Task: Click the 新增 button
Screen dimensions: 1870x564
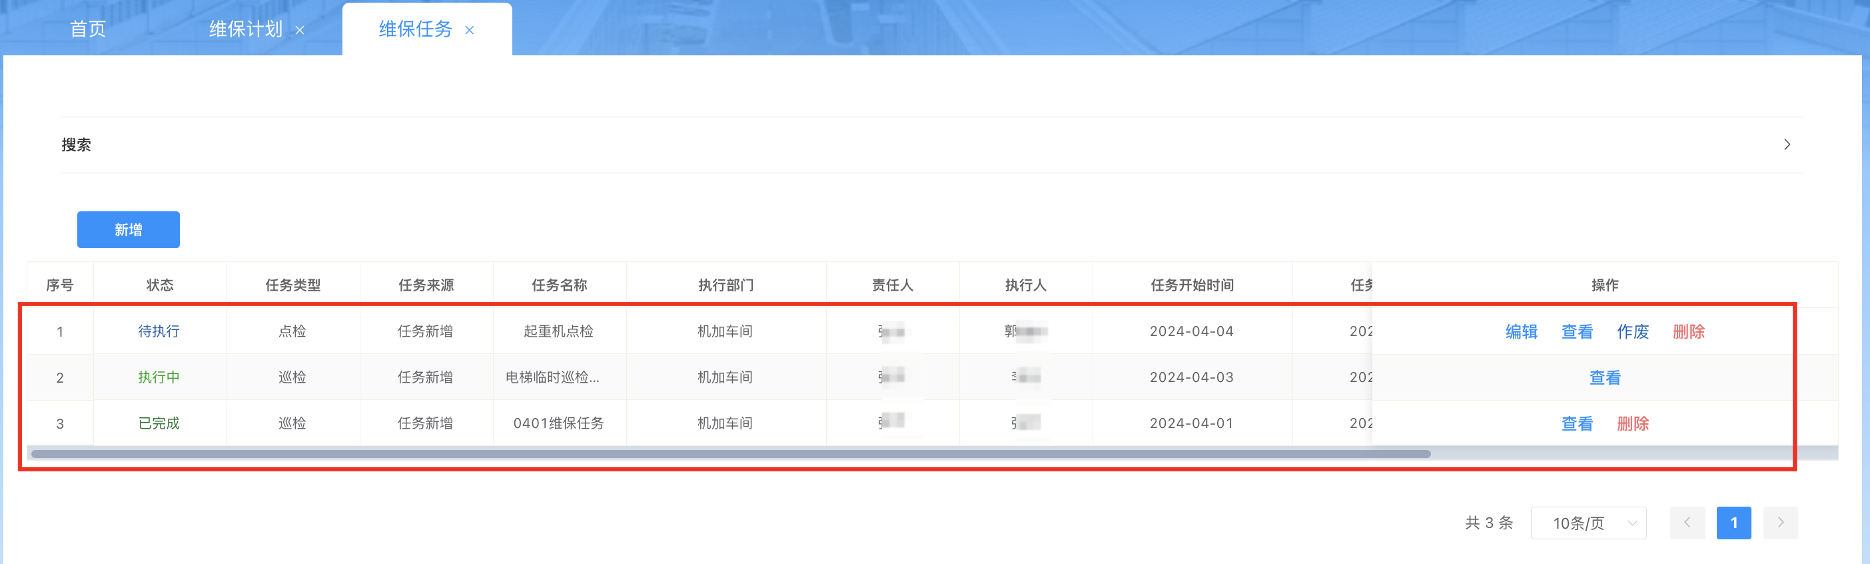Action: pyautogui.click(x=128, y=230)
